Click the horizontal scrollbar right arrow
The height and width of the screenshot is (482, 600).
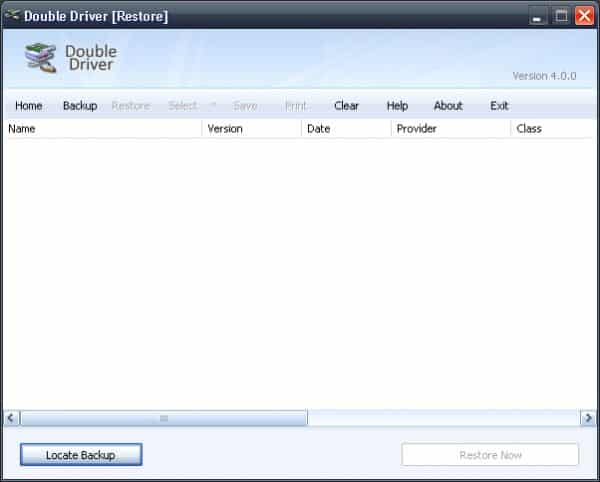[588, 418]
